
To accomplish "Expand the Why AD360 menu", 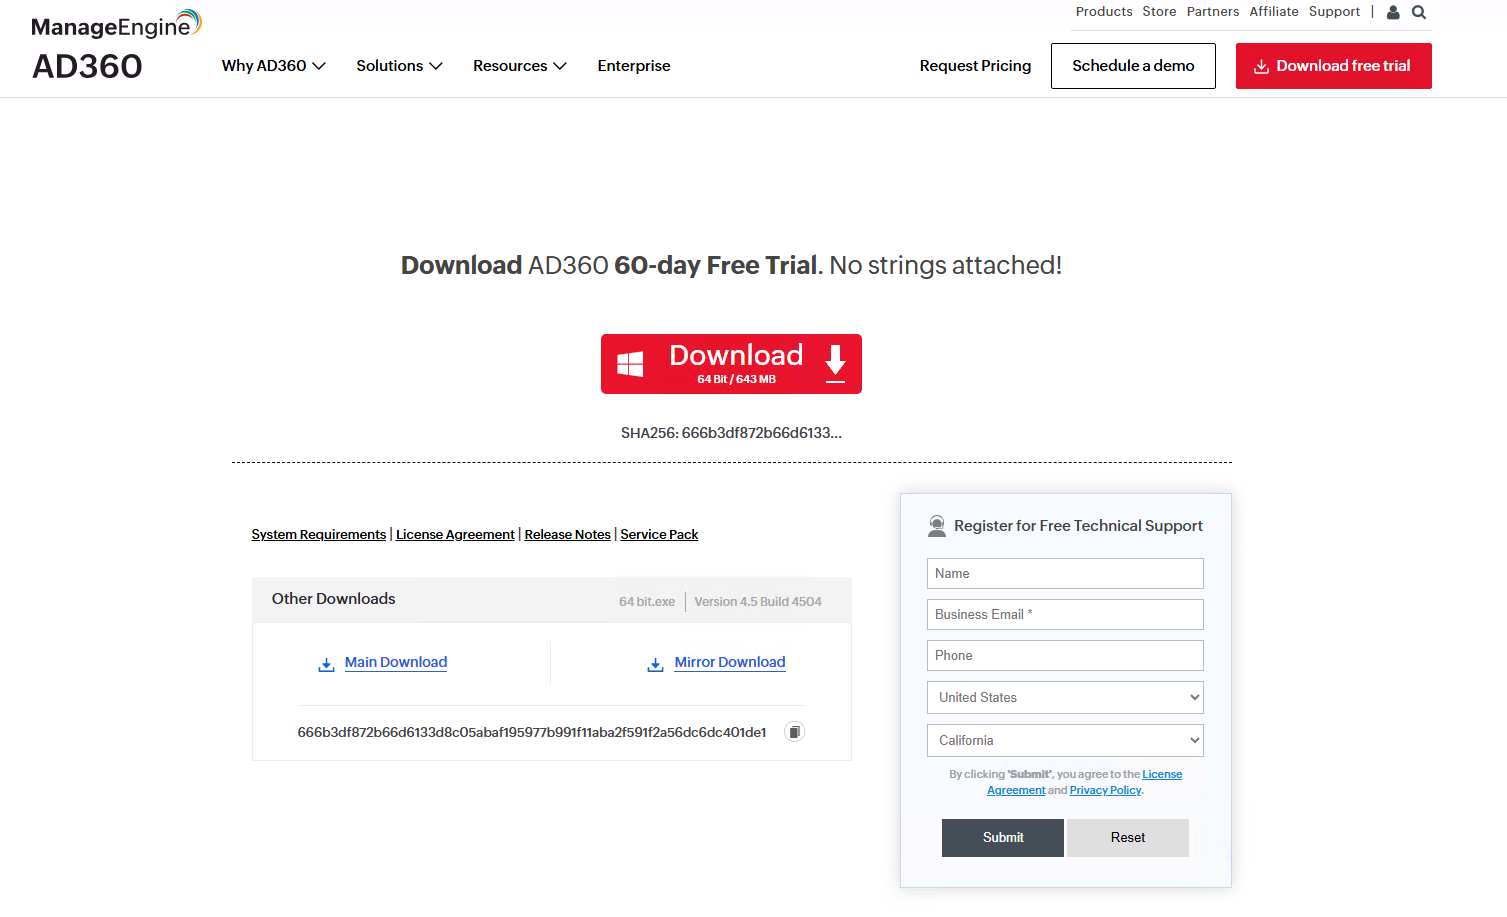I will (274, 66).
